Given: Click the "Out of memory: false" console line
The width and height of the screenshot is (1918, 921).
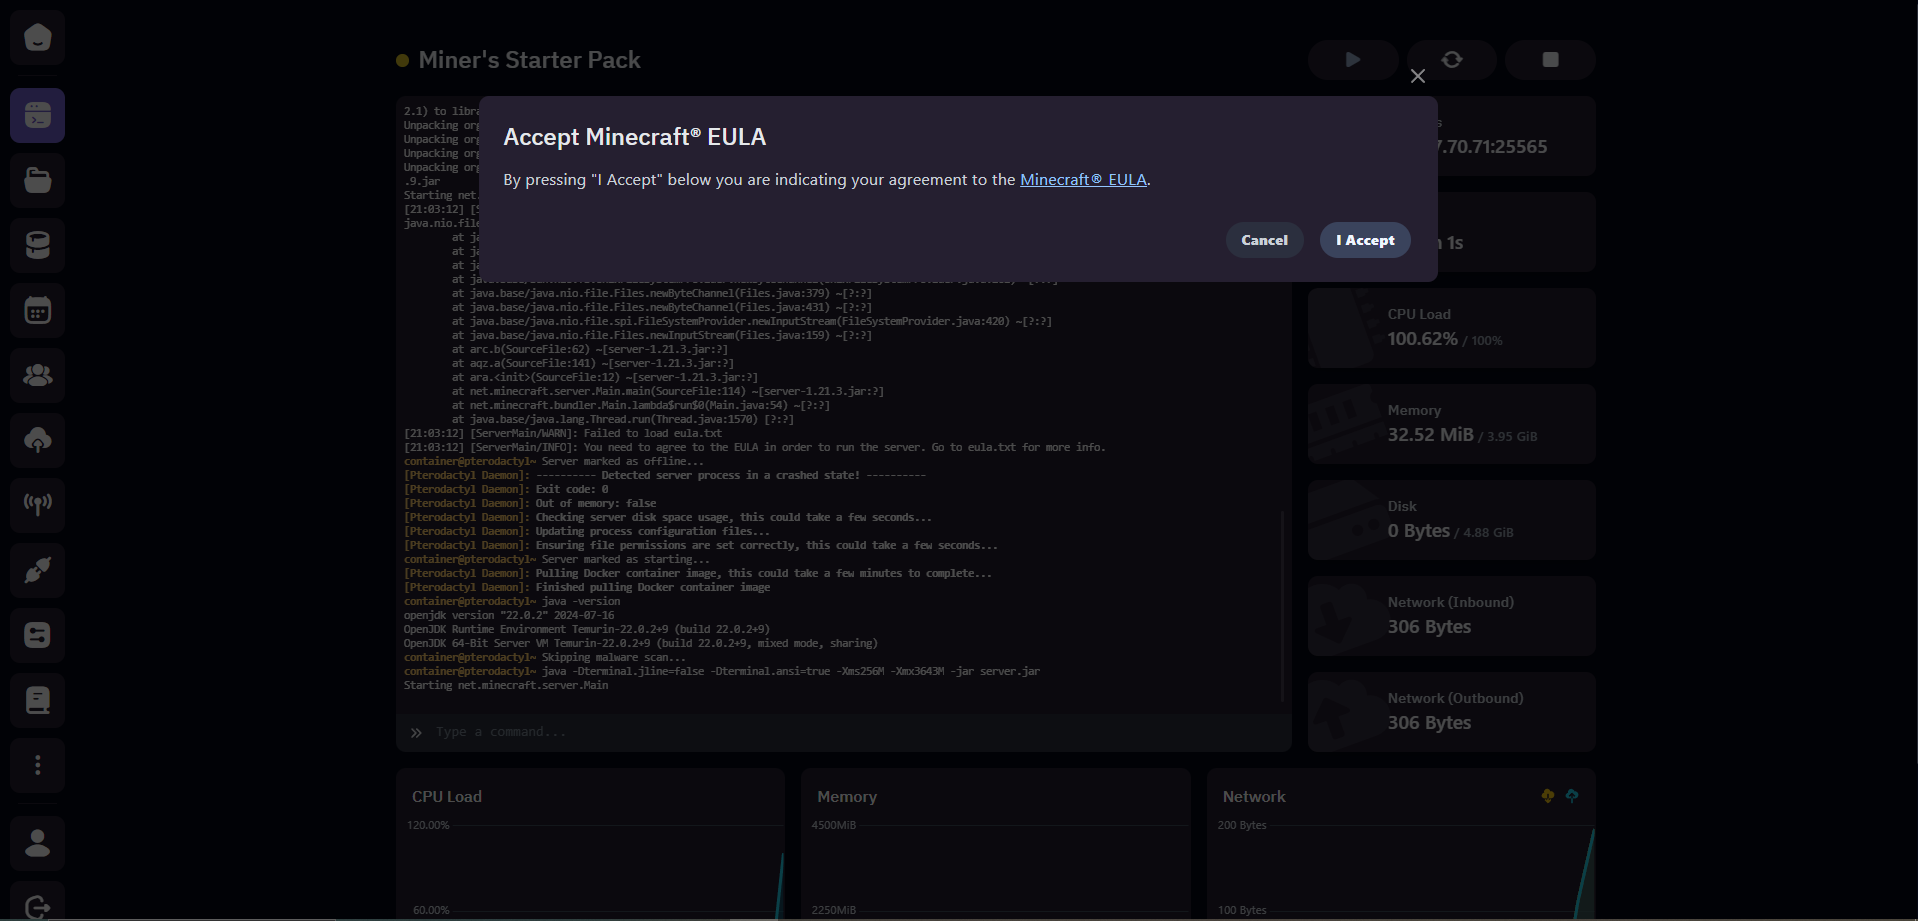Looking at the screenshot, I should [x=530, y=503].
